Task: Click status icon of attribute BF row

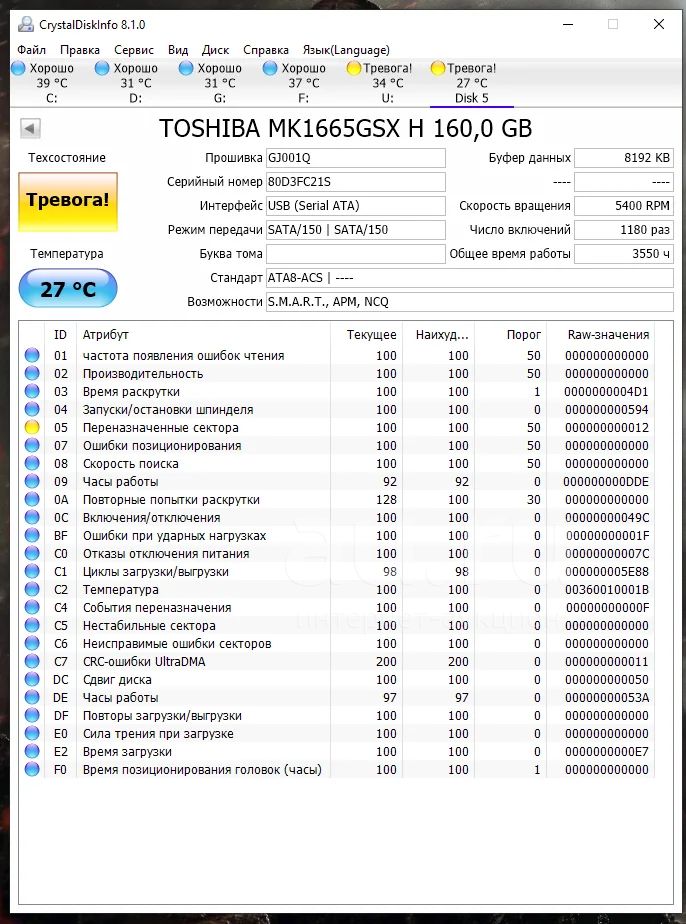Action: click(x=32, y=535)
